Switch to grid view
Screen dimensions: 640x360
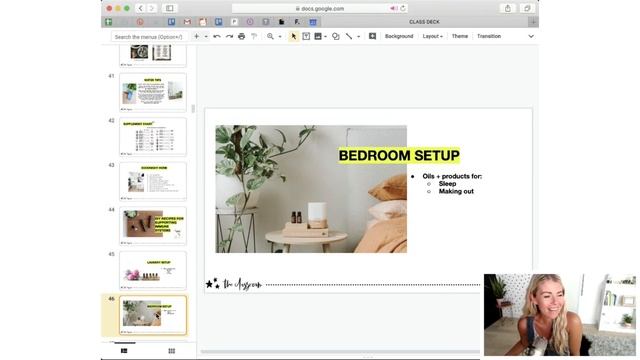coord(171,351)
